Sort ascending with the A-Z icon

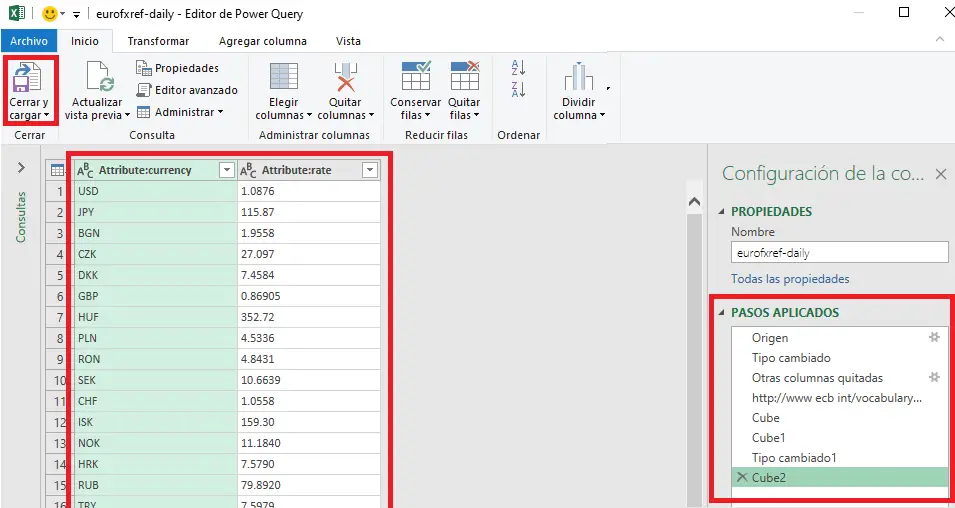point(518,67)
